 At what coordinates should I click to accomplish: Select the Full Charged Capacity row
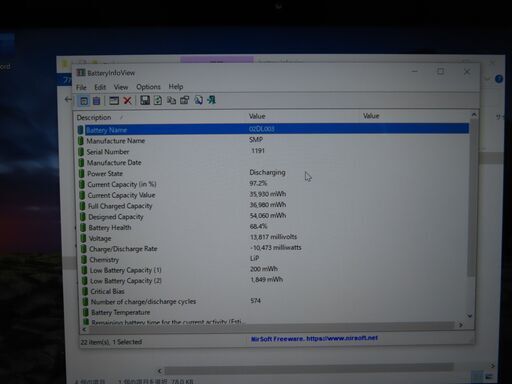[x=273, y=205]
